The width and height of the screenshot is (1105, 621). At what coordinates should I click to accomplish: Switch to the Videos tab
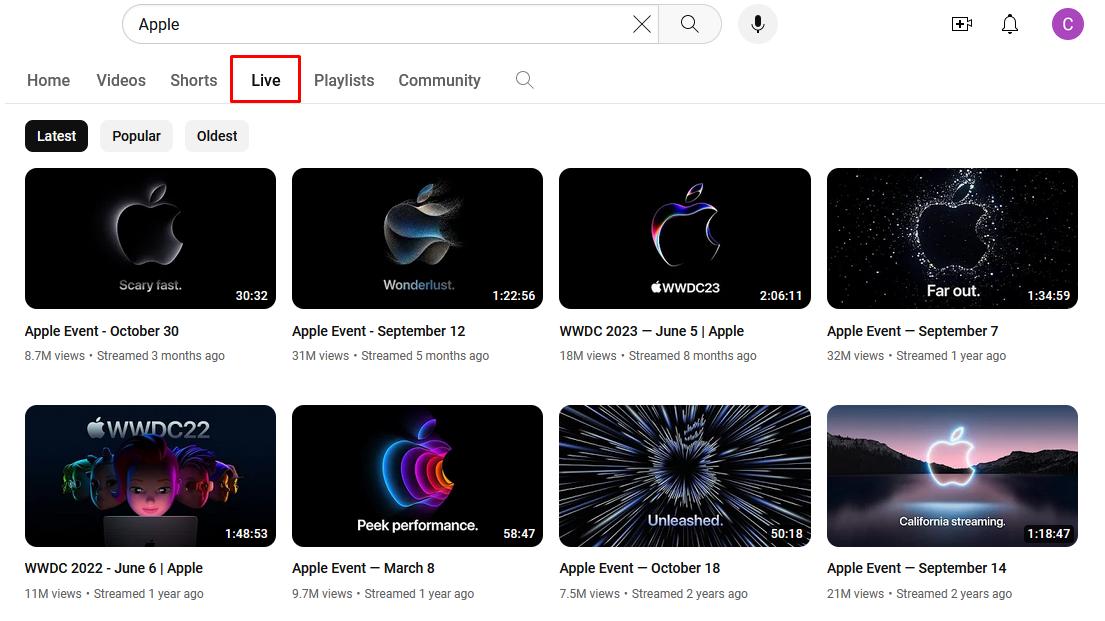(x=121, y=80)
